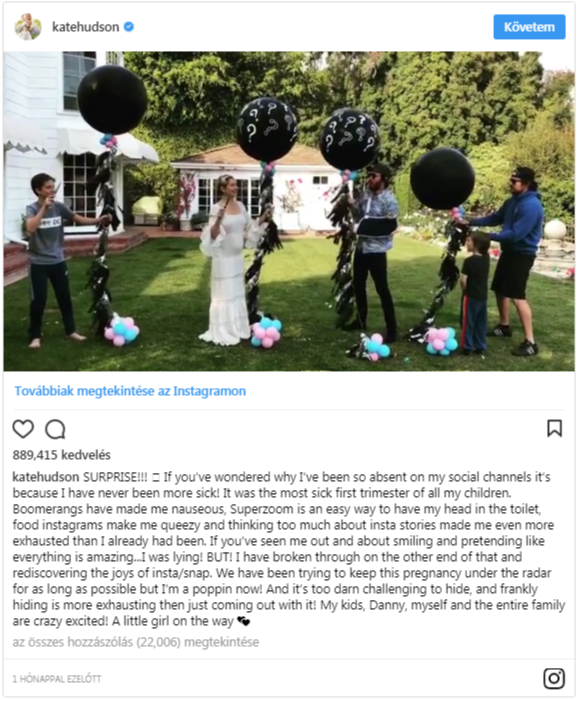View all 22,006 comments link
The height and width of the screenshot is (701, 582).
[136, 642]
